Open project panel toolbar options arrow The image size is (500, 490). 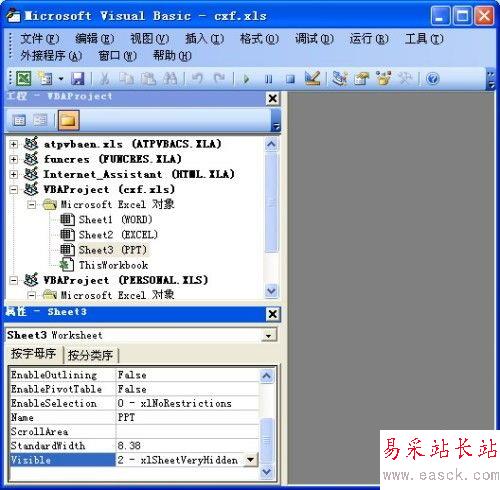coord(276,120)
